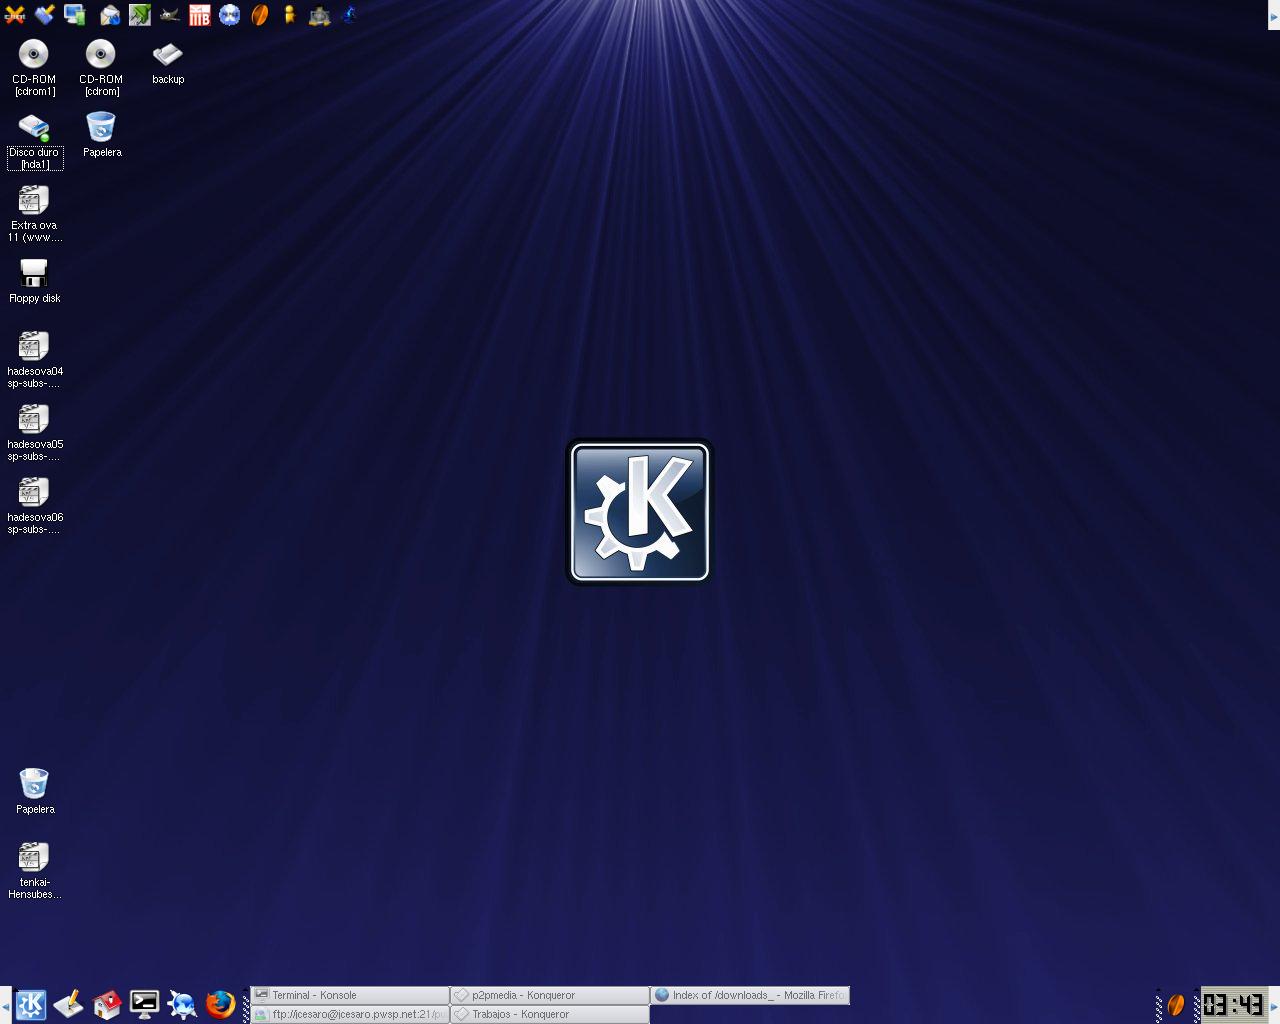Launch the pencil editor icon in the panel

(68, 1004)
